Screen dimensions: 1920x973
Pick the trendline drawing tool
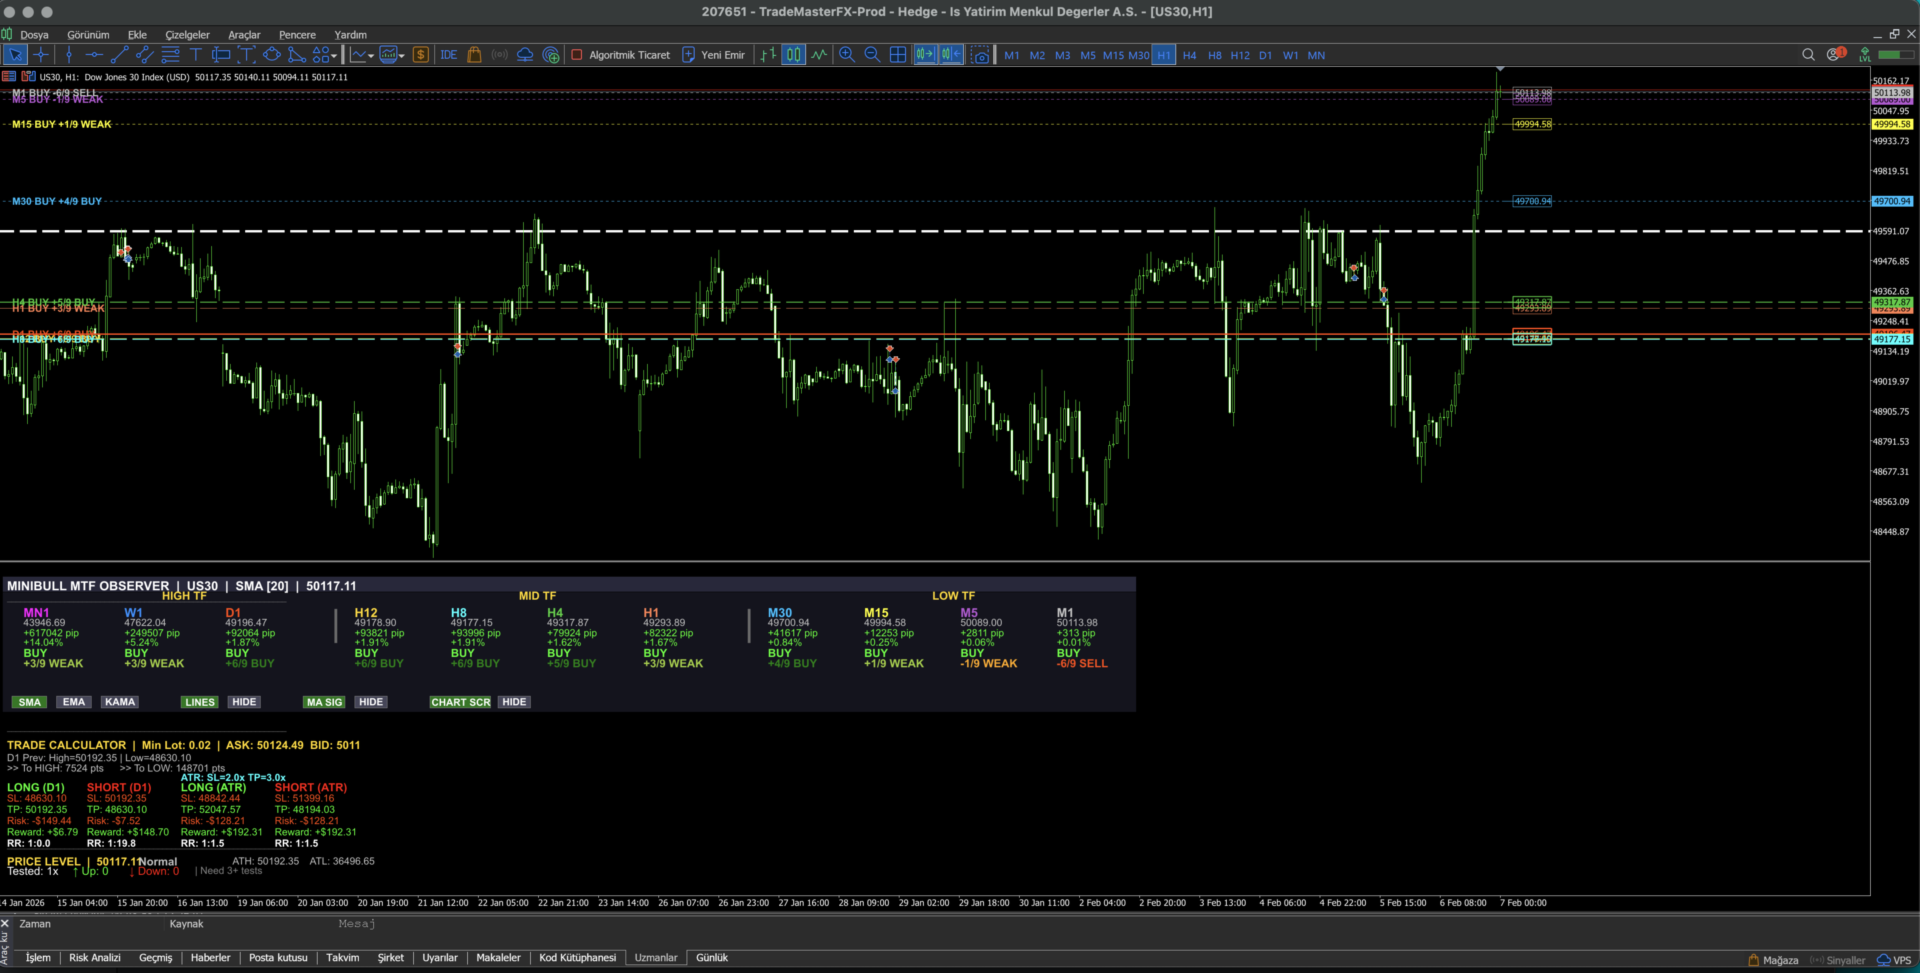(119, 55)
